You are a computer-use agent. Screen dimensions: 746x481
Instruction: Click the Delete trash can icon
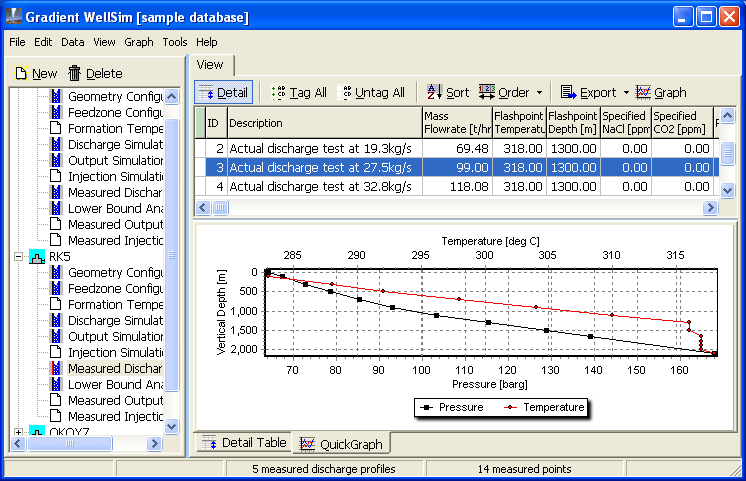74,73
